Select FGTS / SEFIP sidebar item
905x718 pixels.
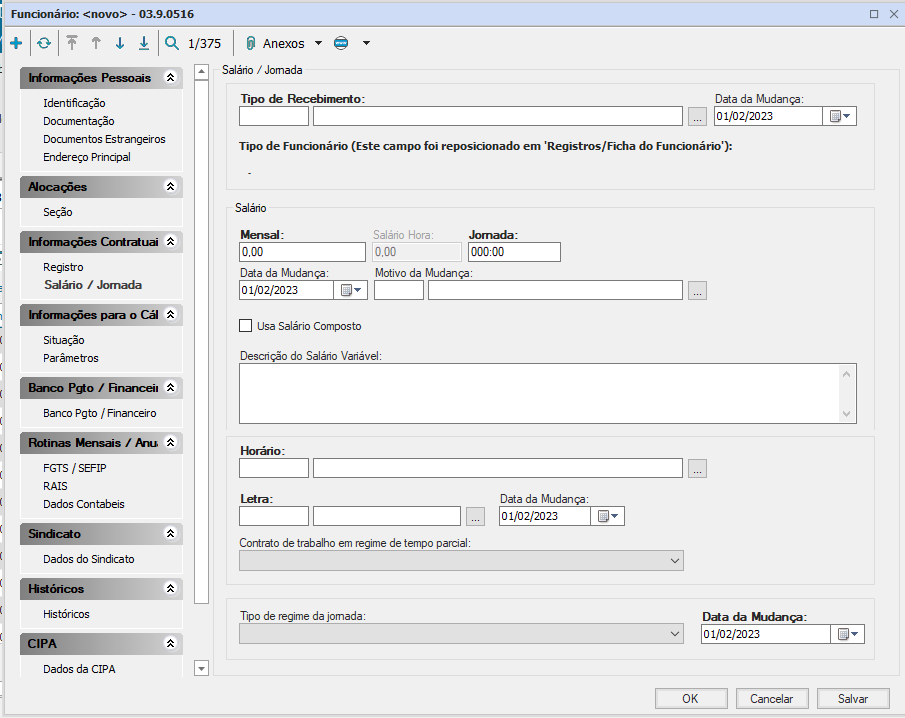click(x=76, y=468)
